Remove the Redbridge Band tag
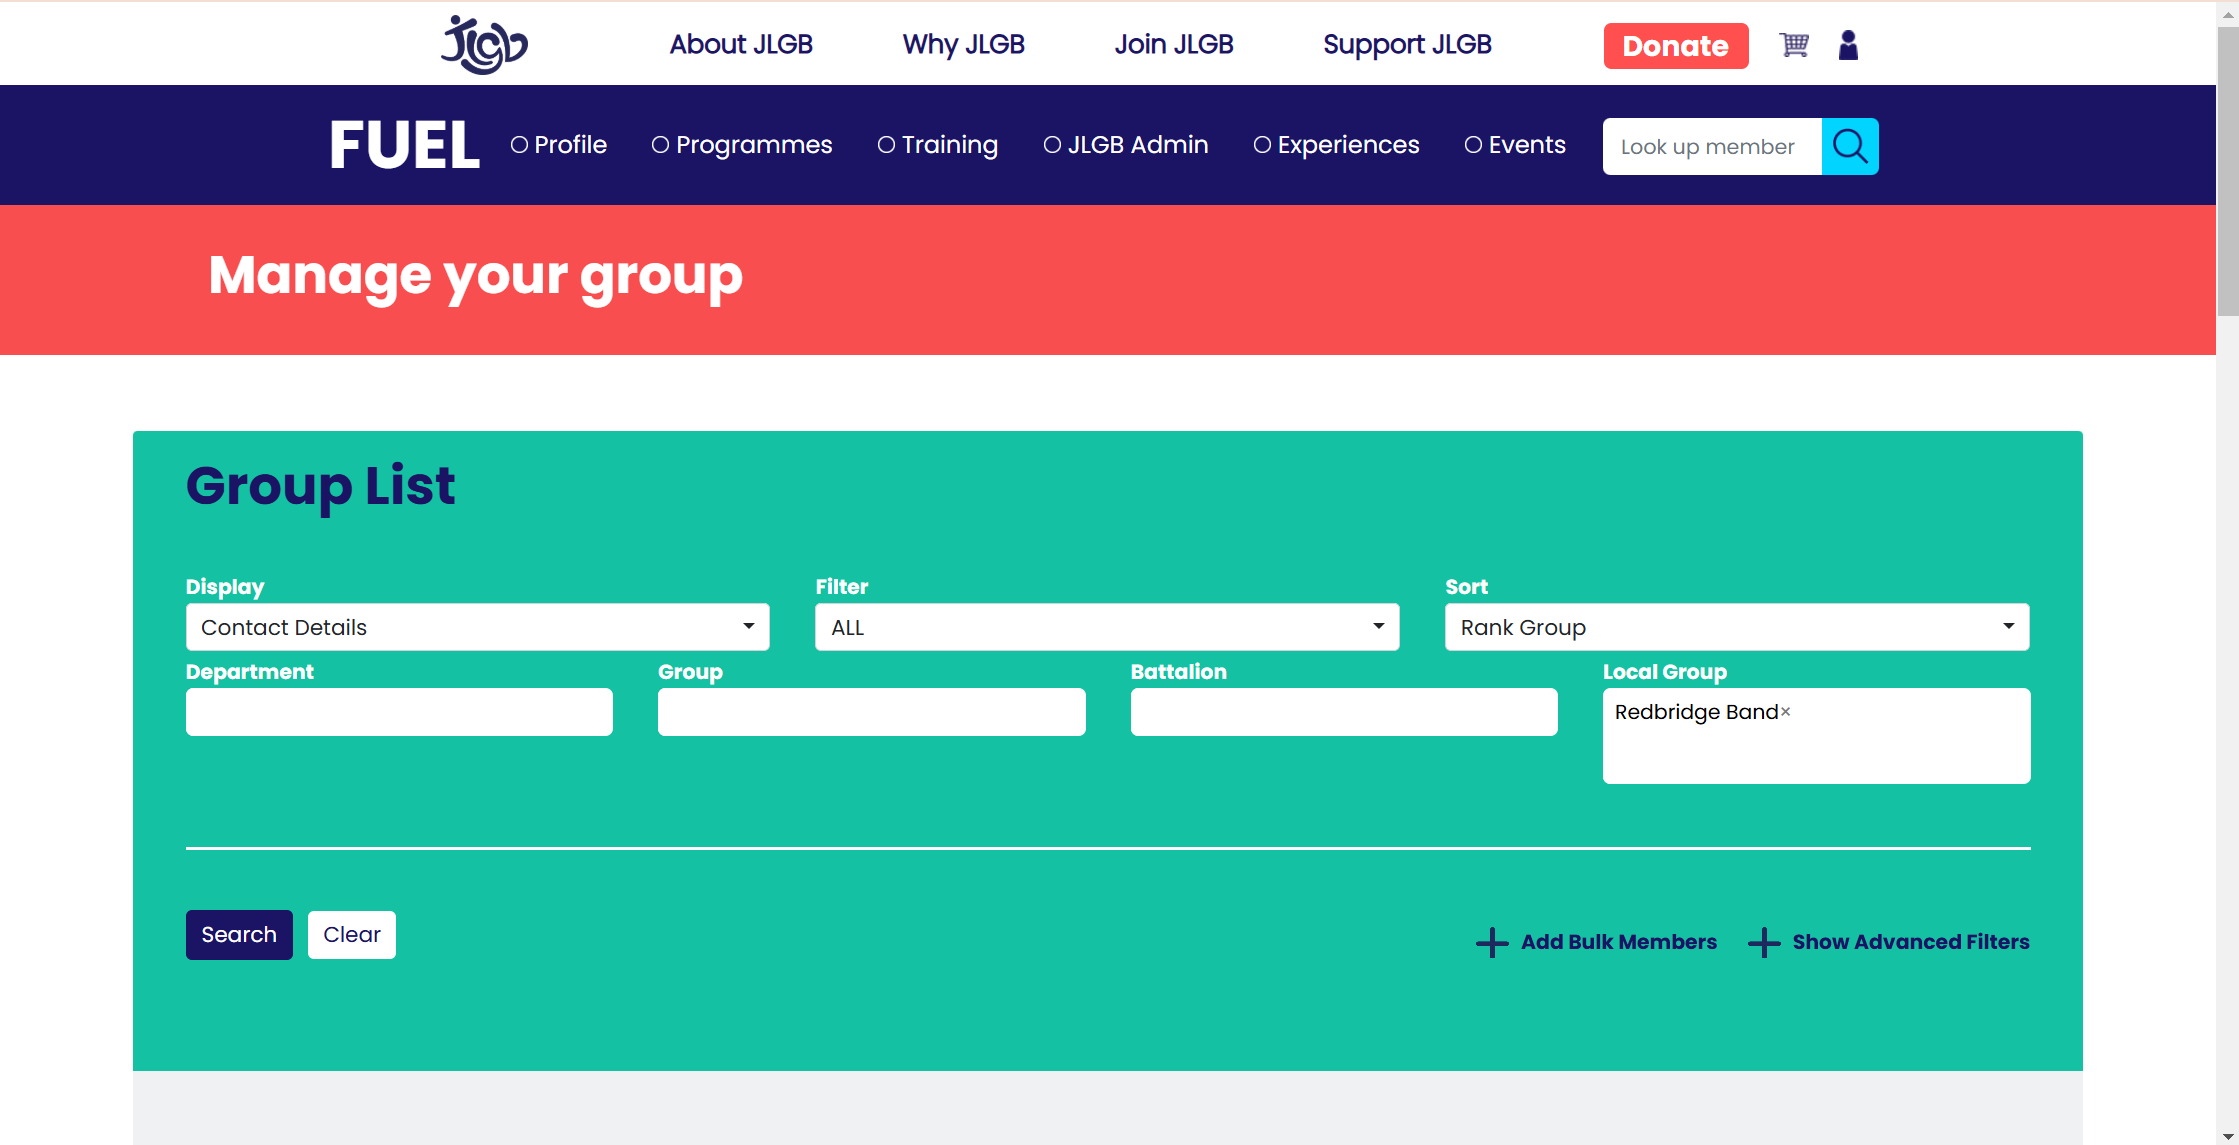The width and height of the screenshot is (2239, 1145). 1786,712
